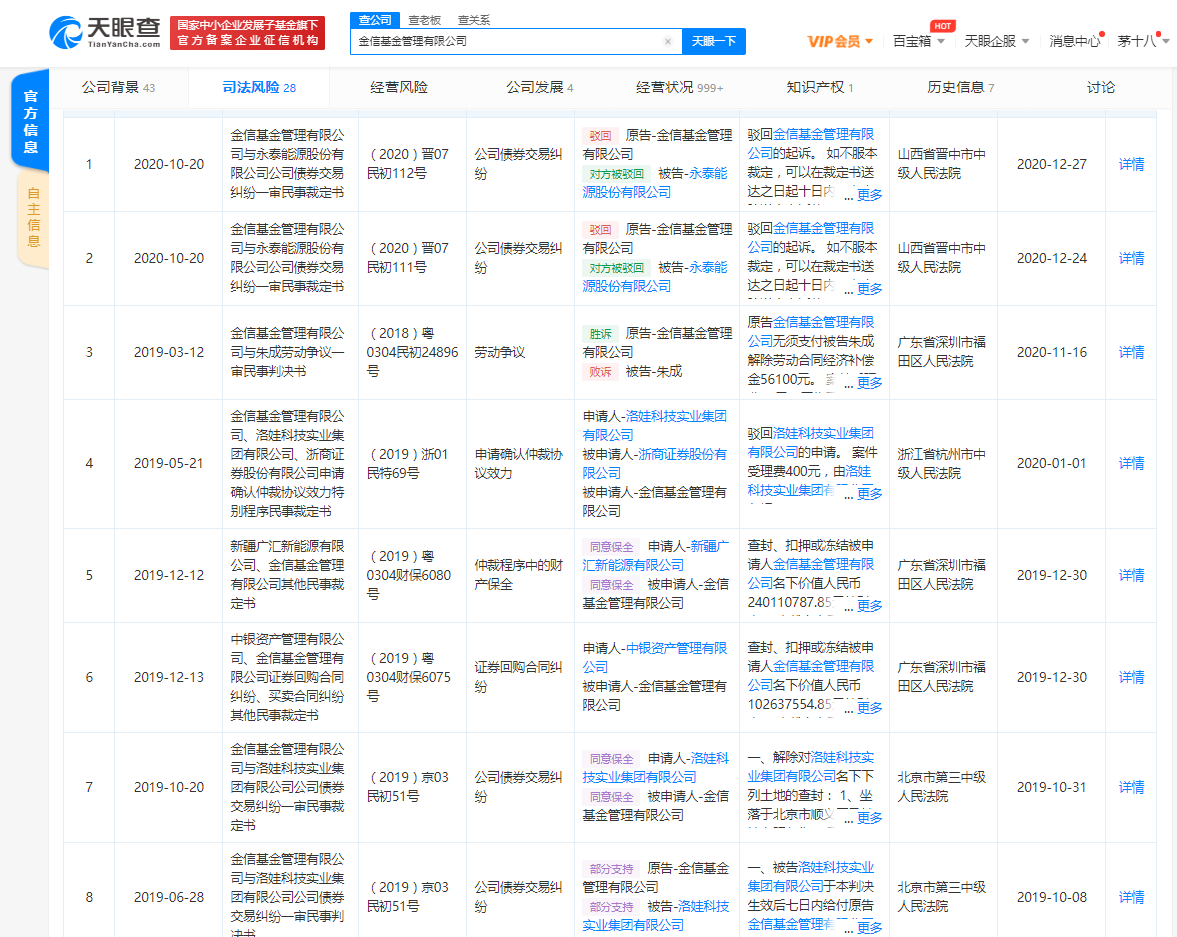Open 中银资产管理有限公司 applicant link
Screen dimensions: 1177x937
[x=655, y=658]
